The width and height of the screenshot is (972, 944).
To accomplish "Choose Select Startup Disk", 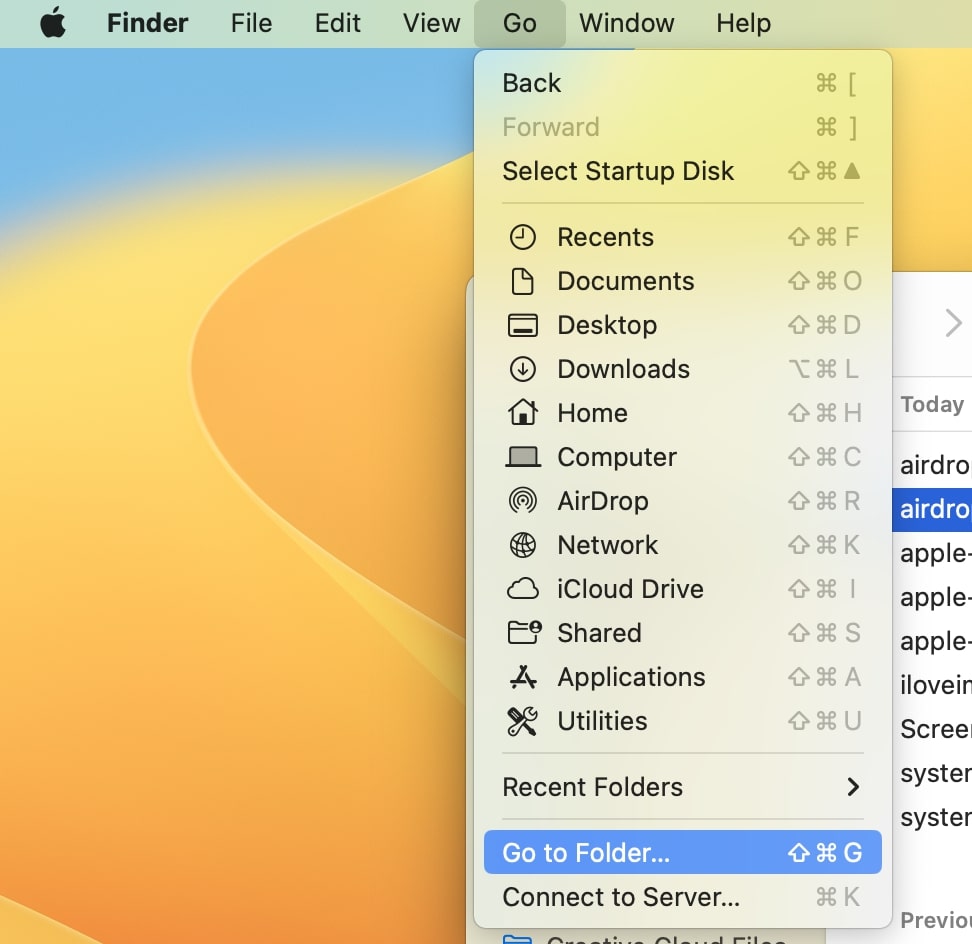I will coord(683,171).
